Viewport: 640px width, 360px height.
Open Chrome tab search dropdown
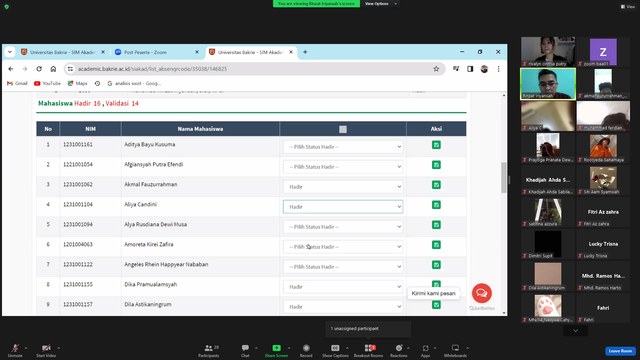click(10, 52)
